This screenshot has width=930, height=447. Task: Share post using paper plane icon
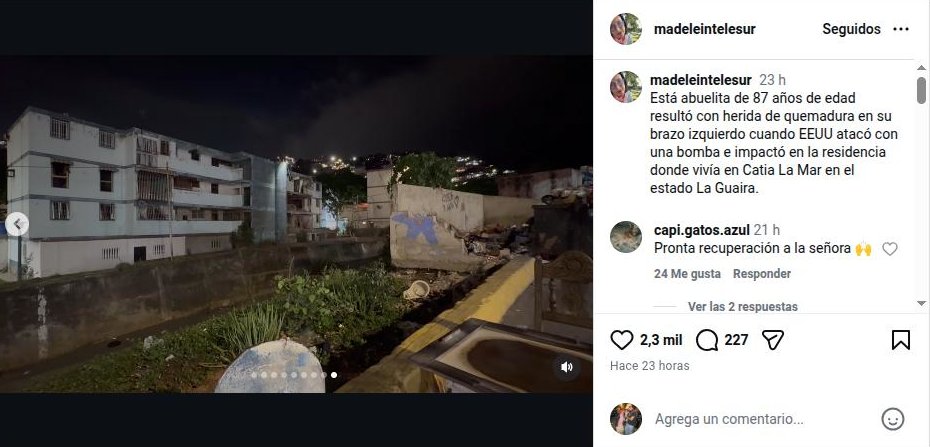click(773, 340)
